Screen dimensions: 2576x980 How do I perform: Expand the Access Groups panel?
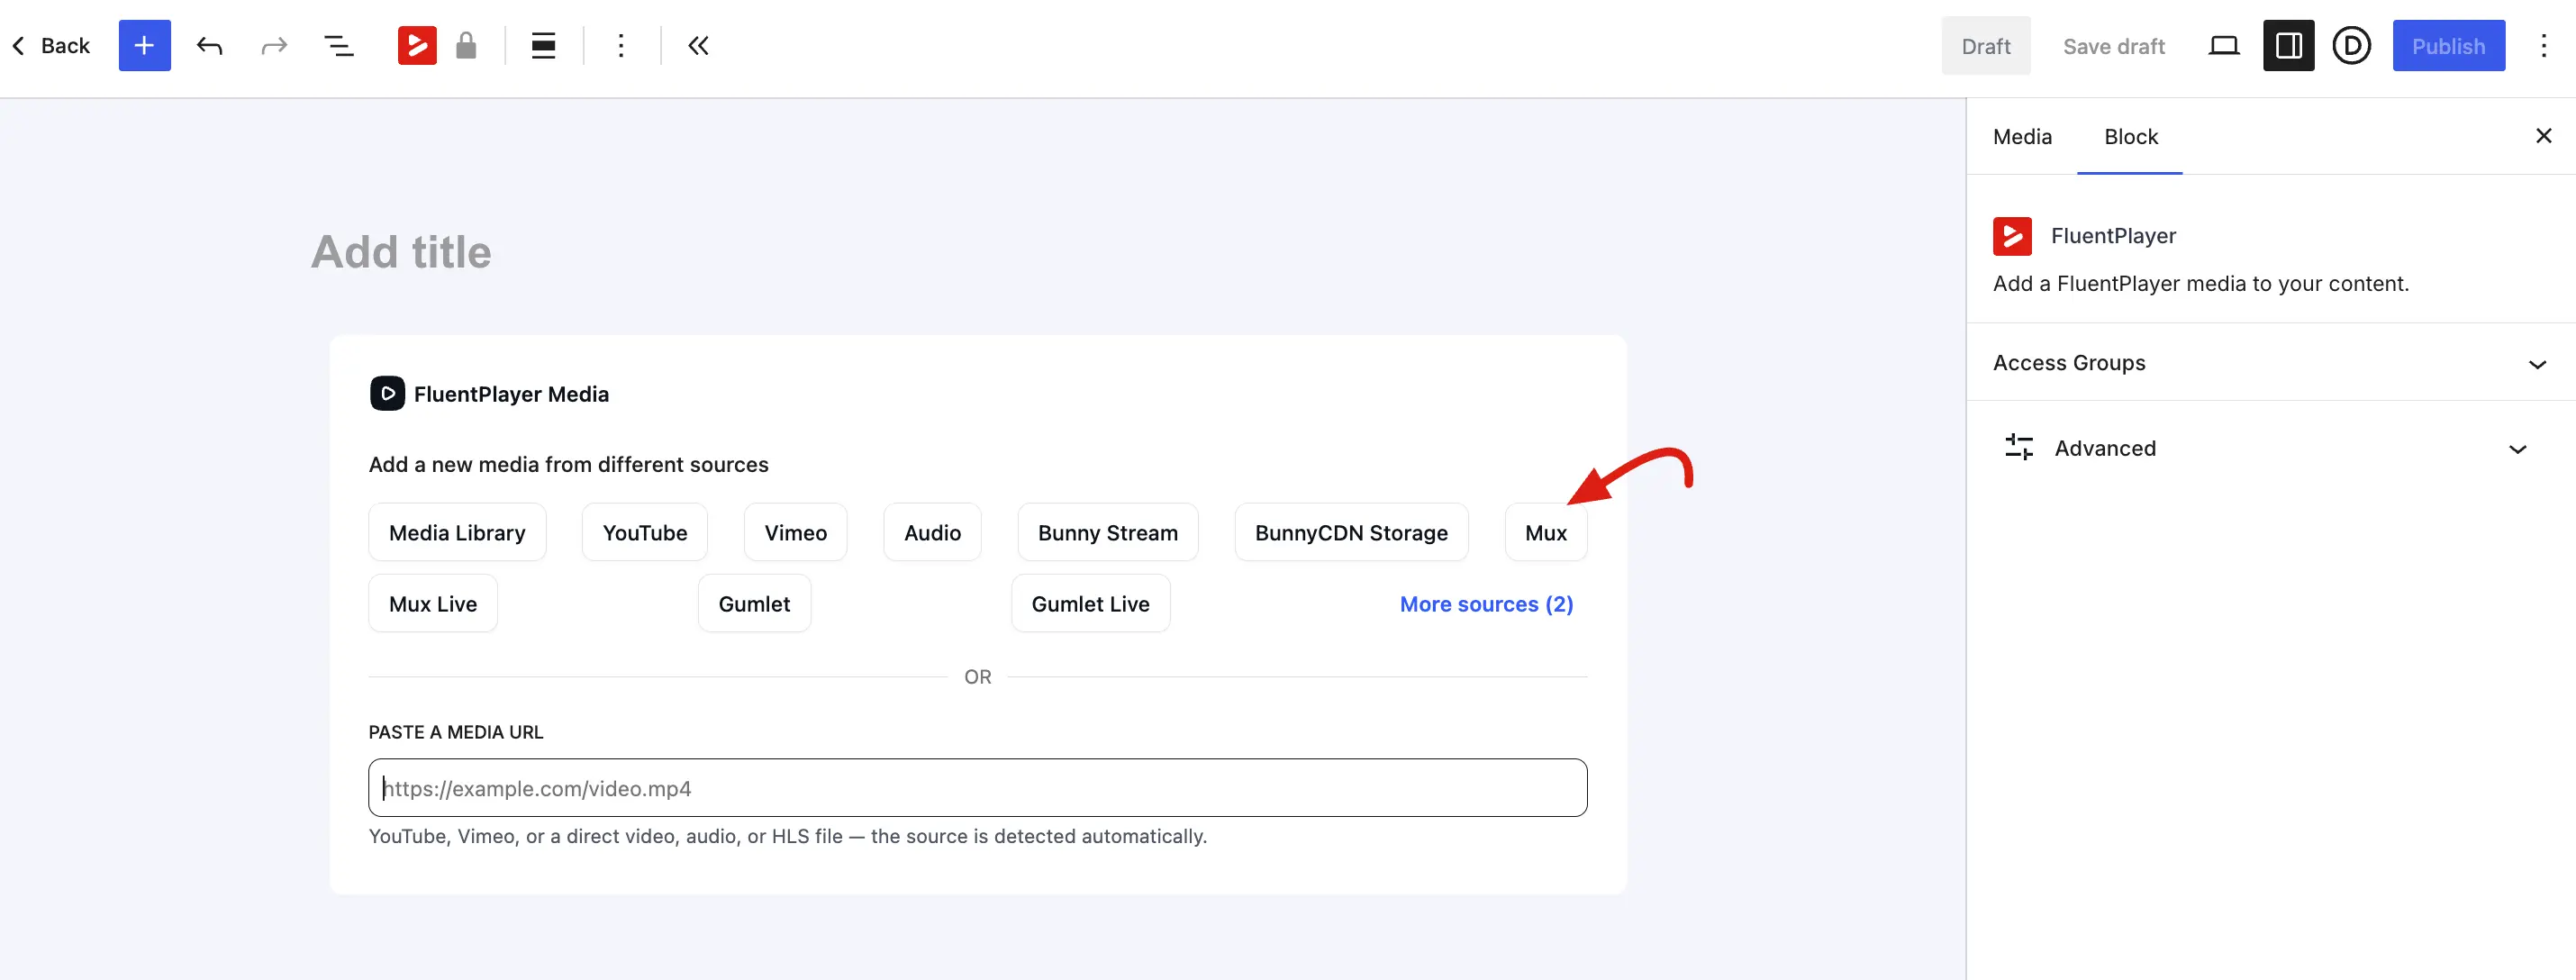point(2270,363)
